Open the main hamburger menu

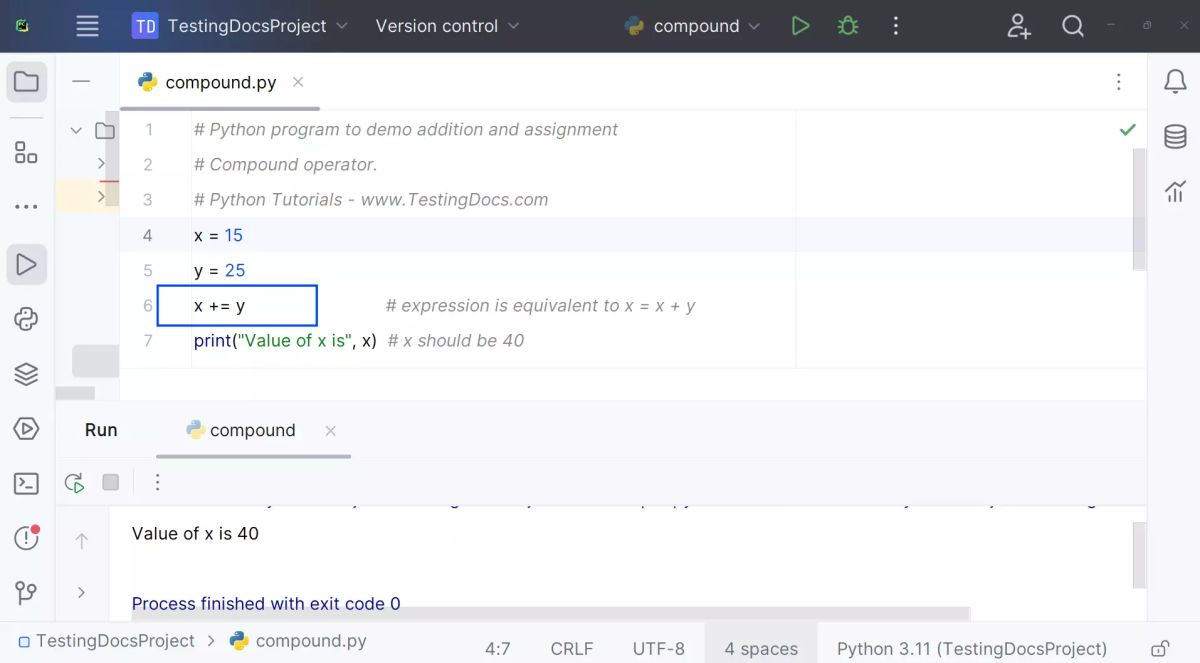point(88,26)
